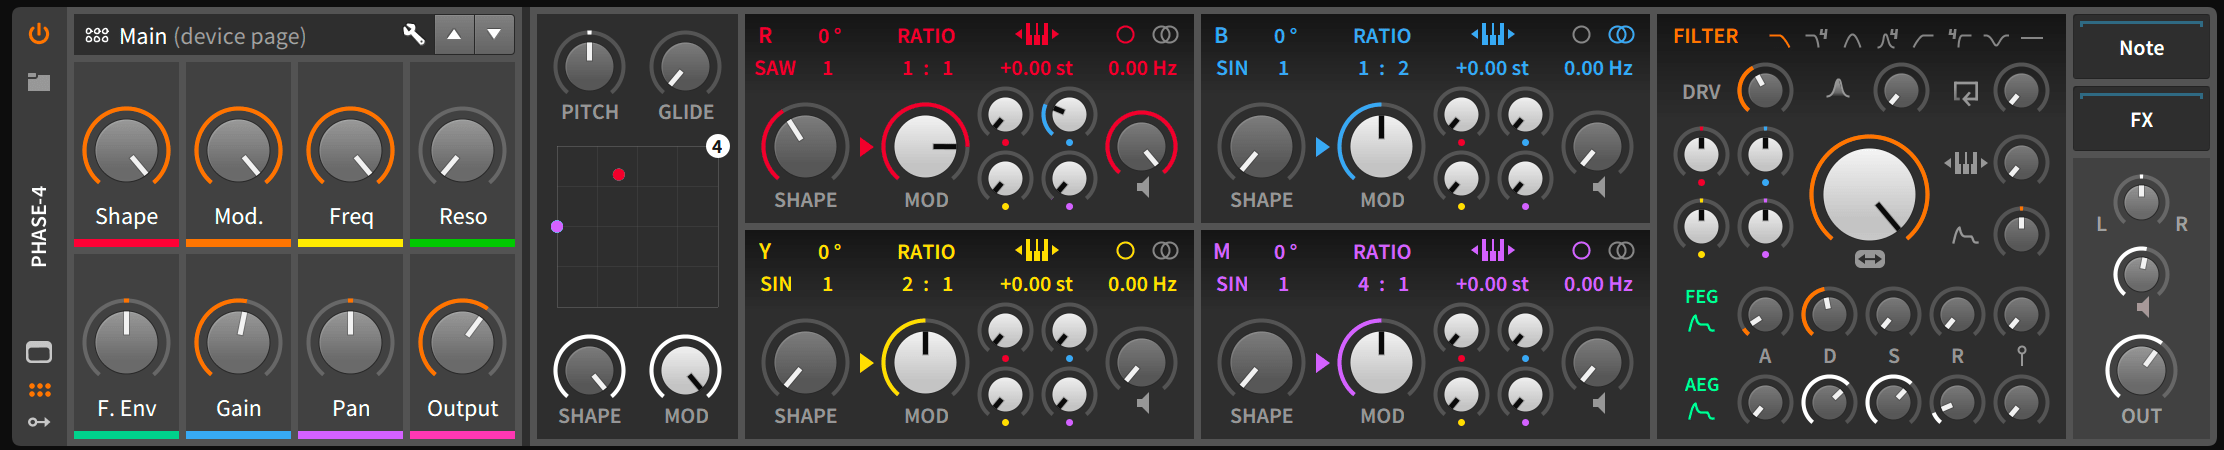Enable the red oscillator single-circle toggle
Image resolution: width=2224 pixels, height=450 pixels.
(1125, 35)
